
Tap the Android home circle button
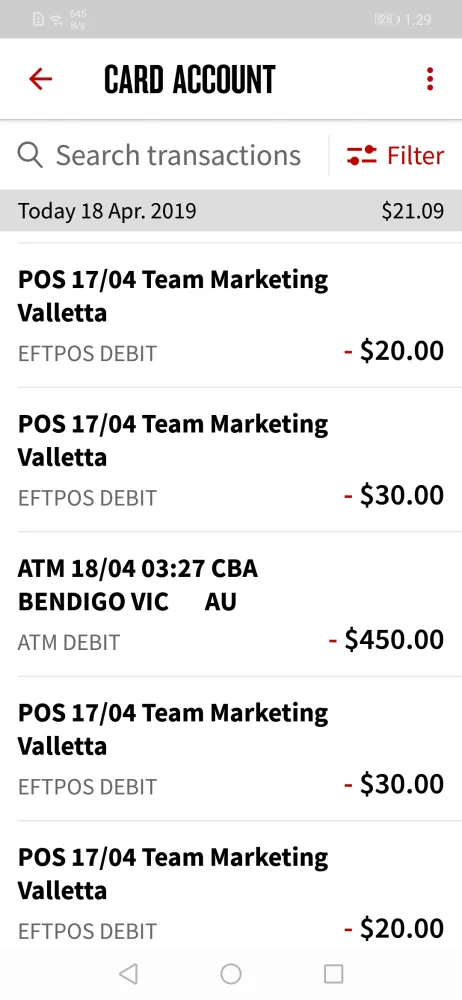231,973
